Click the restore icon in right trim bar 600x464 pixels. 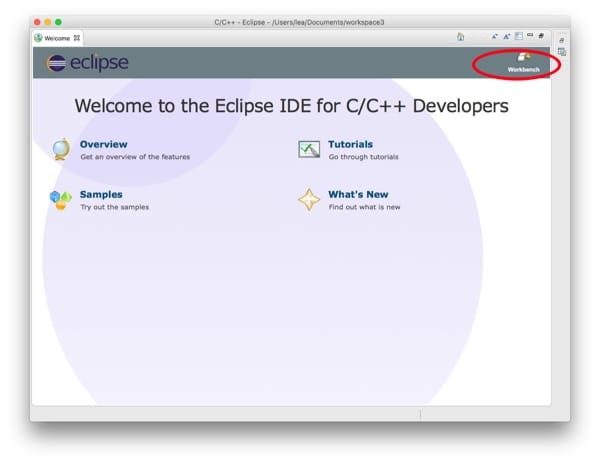point(561,40)
